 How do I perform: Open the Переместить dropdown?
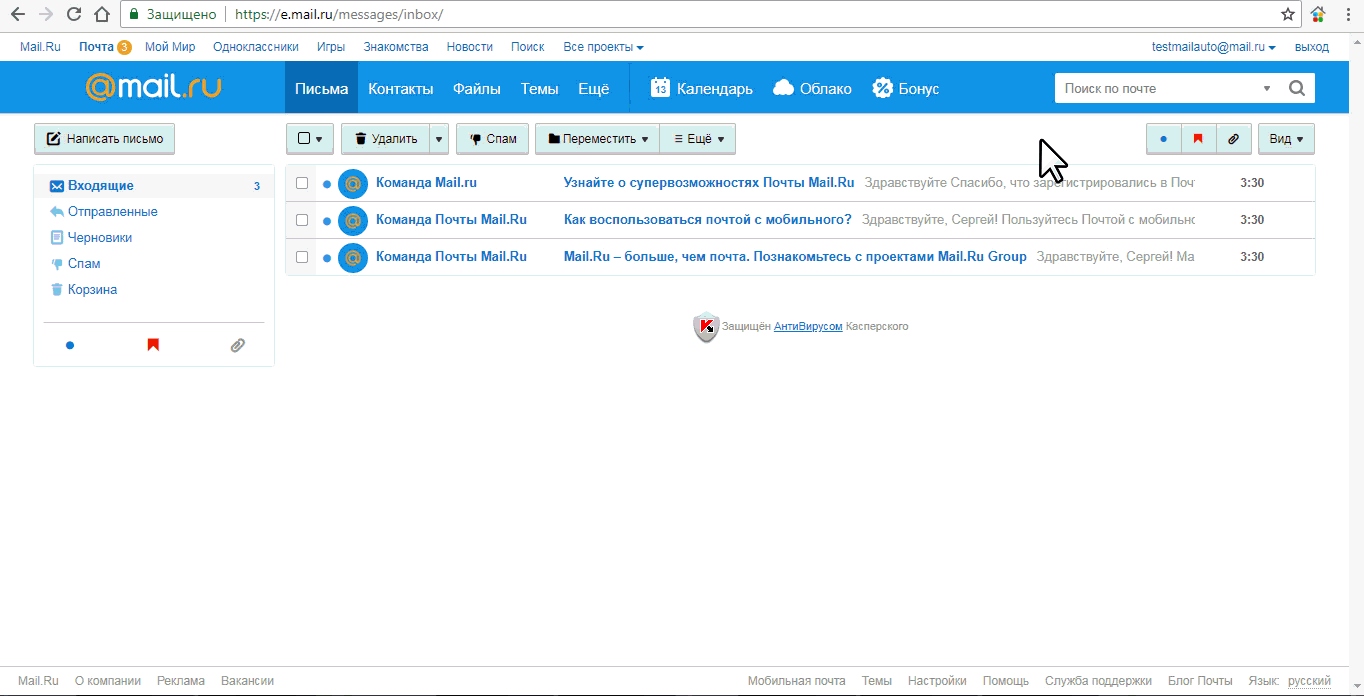[597, 139]
